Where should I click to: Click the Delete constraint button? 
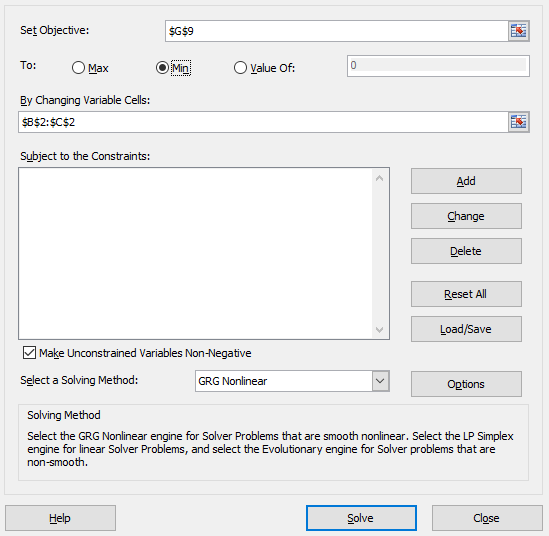click(x=466, y=251)
